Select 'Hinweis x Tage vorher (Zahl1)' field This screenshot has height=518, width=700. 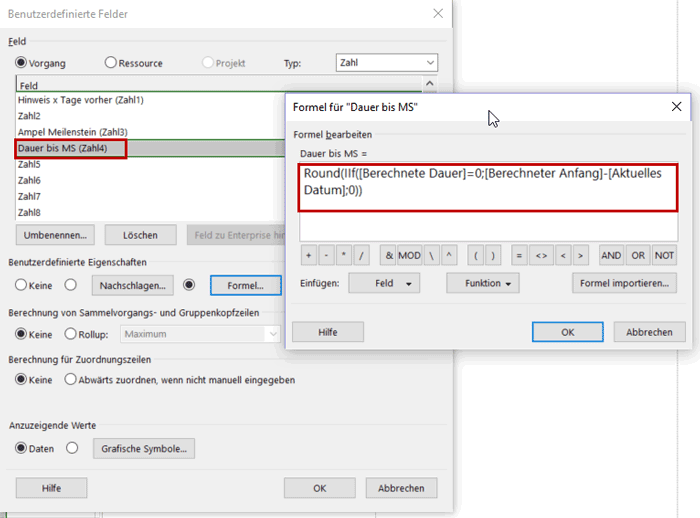pyautogui.click(x=80, y=100)
